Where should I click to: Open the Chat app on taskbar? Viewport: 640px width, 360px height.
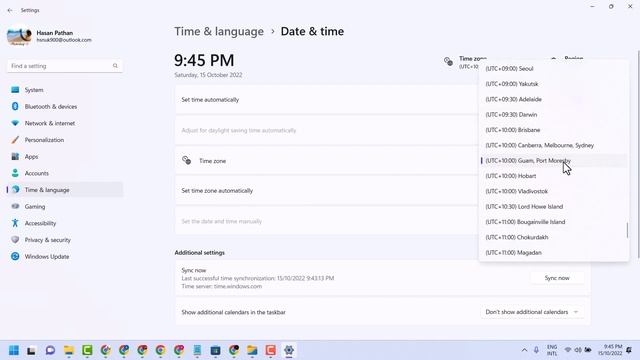(x=50, y=350)
